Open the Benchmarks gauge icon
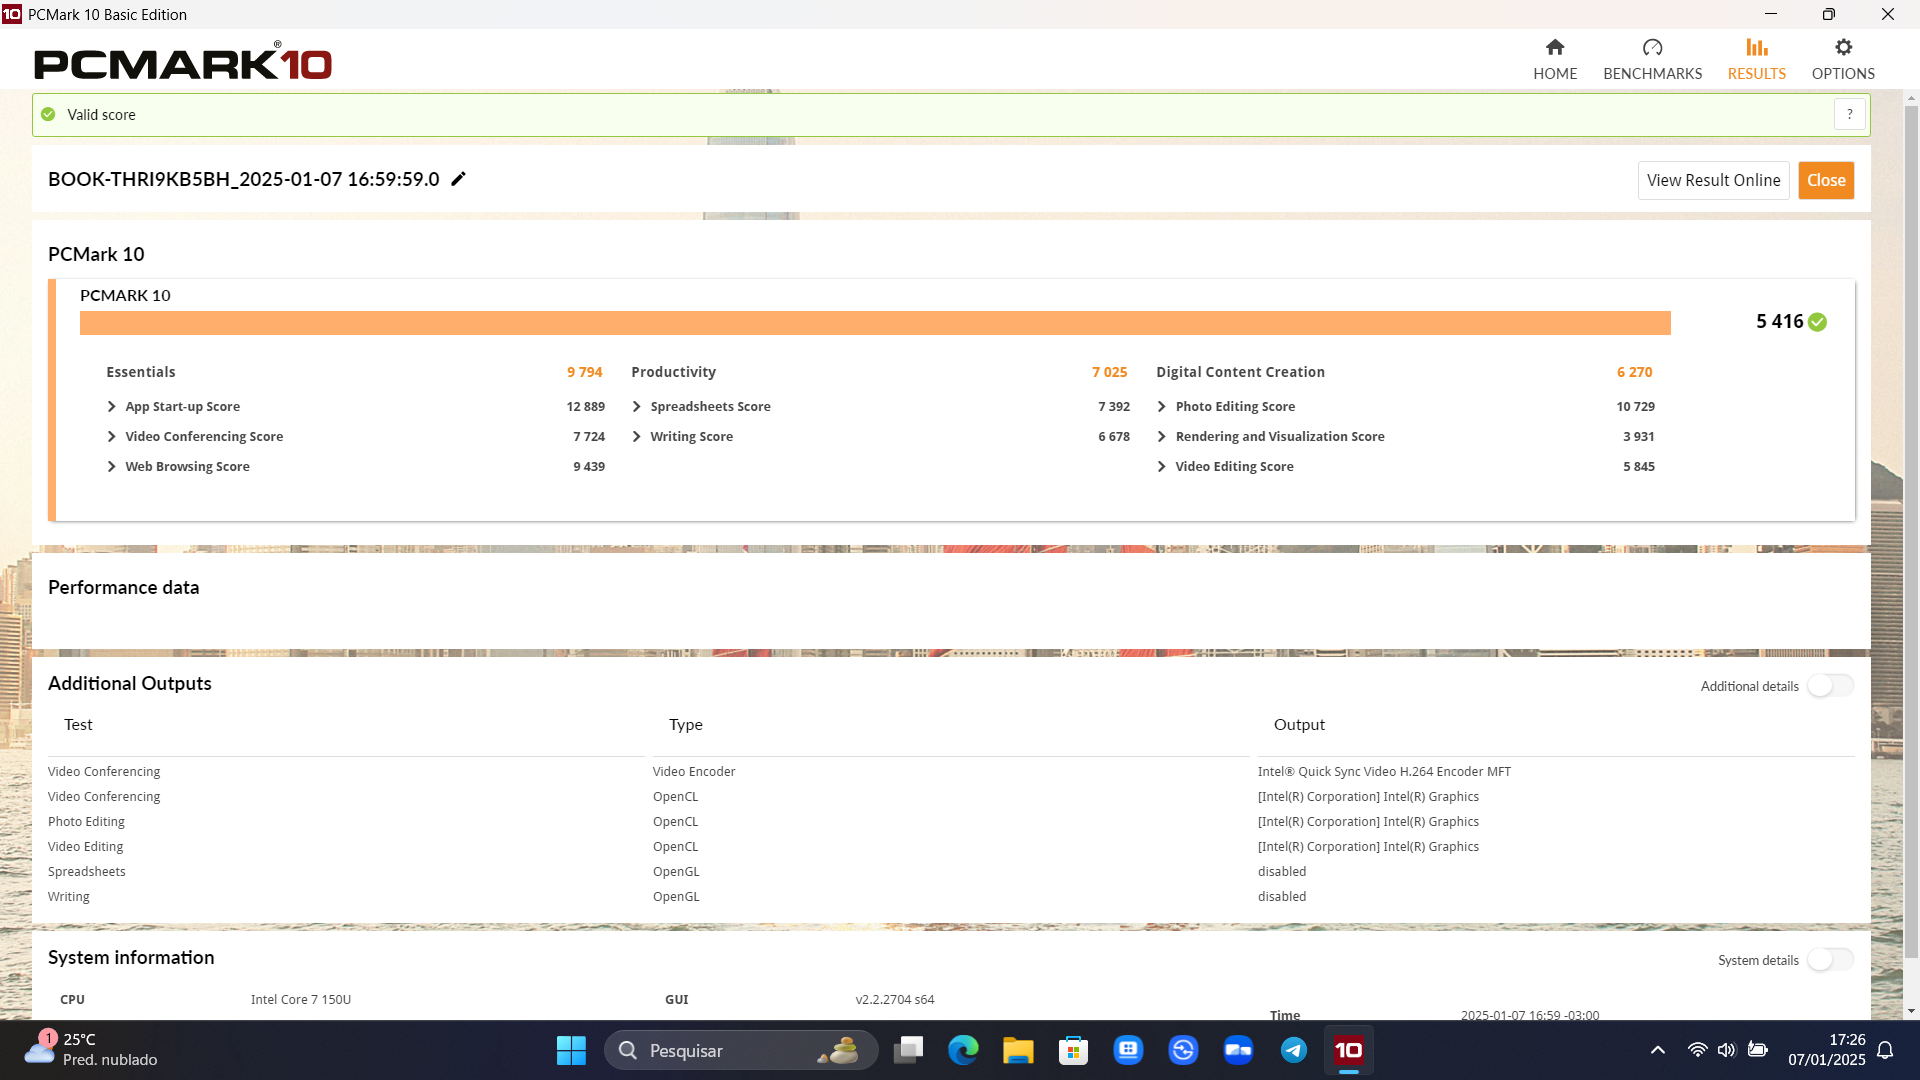The width and height of the screenshot is (1920, 1080). 1652,48
